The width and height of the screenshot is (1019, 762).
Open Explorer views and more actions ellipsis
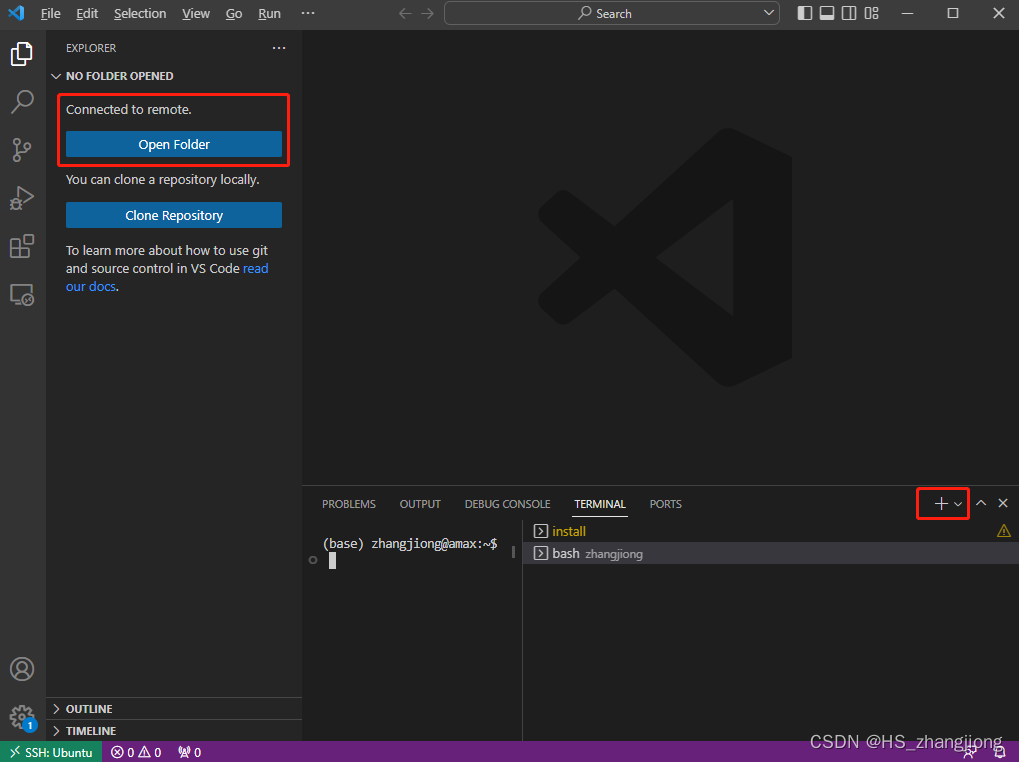(279, 48)
